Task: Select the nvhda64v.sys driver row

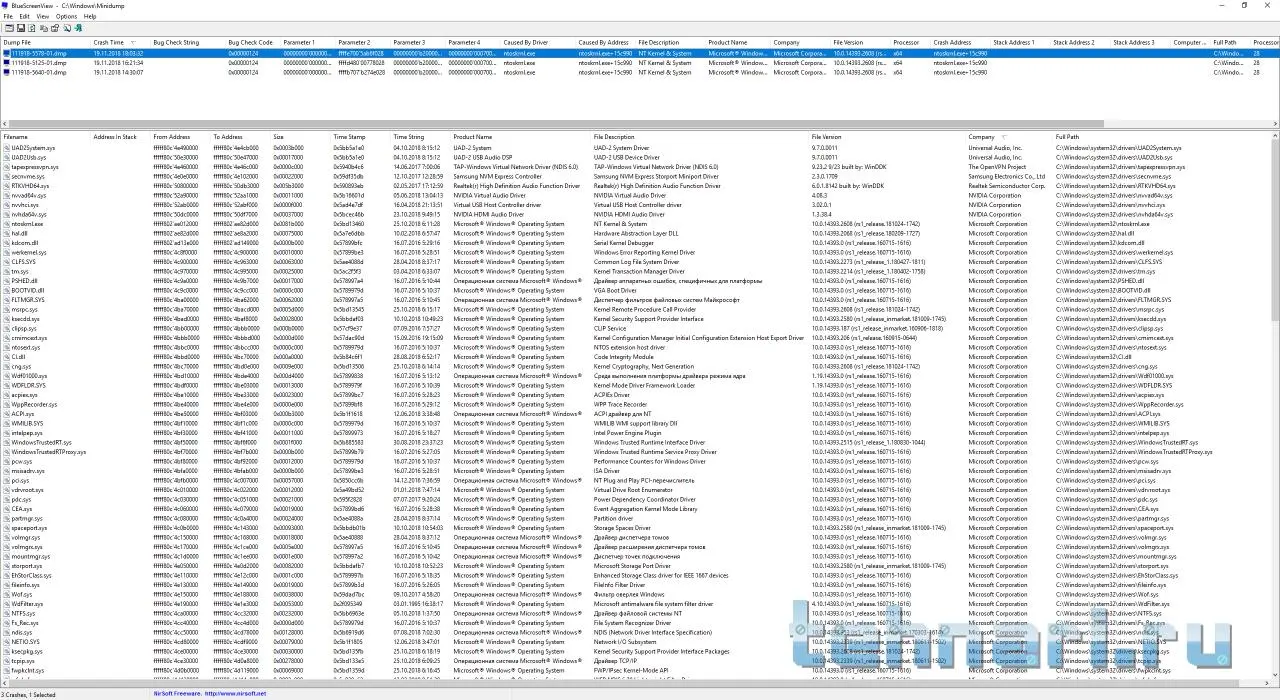Action: pos(635,214)
